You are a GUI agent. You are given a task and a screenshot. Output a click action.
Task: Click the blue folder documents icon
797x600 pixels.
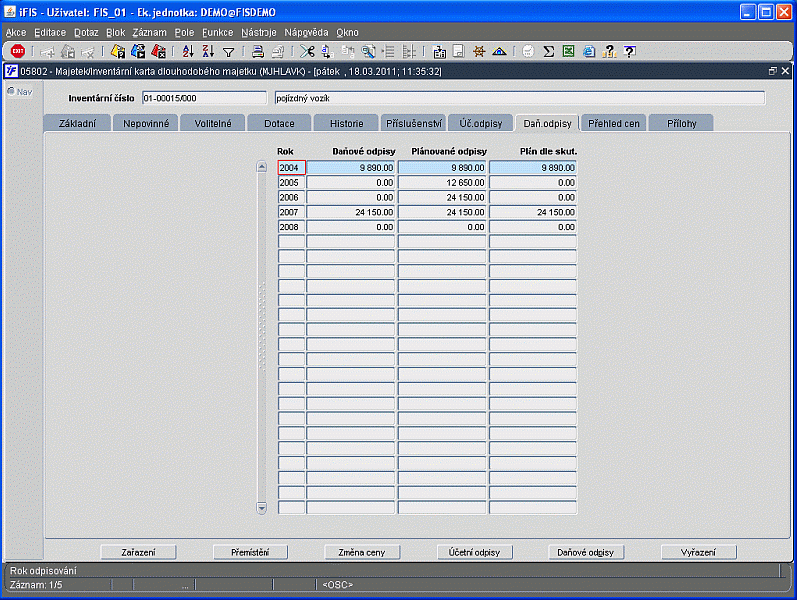[x=439, y=51]
